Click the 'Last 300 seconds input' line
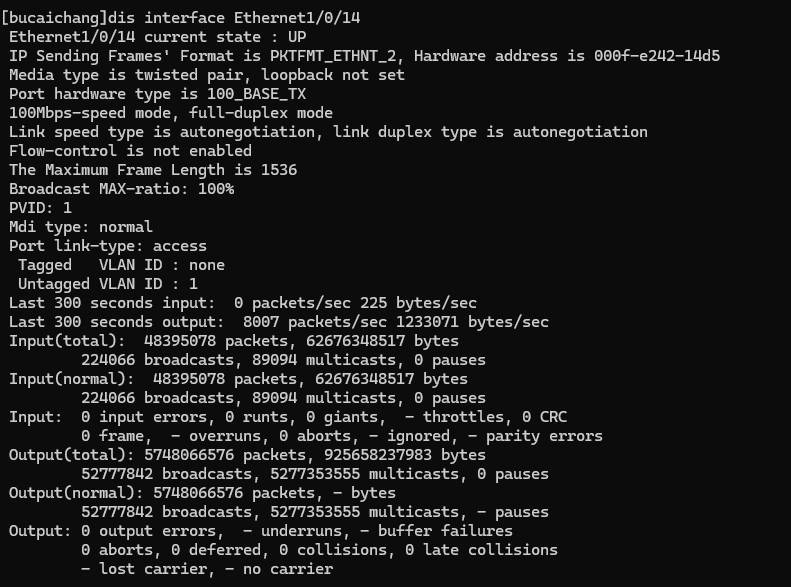The image size is (791, 587). coord(242,303)
